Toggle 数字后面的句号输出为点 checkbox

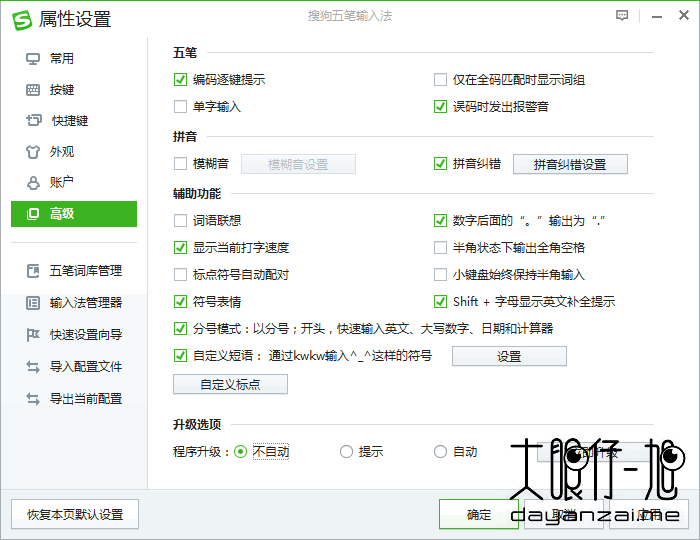point(440,220)
